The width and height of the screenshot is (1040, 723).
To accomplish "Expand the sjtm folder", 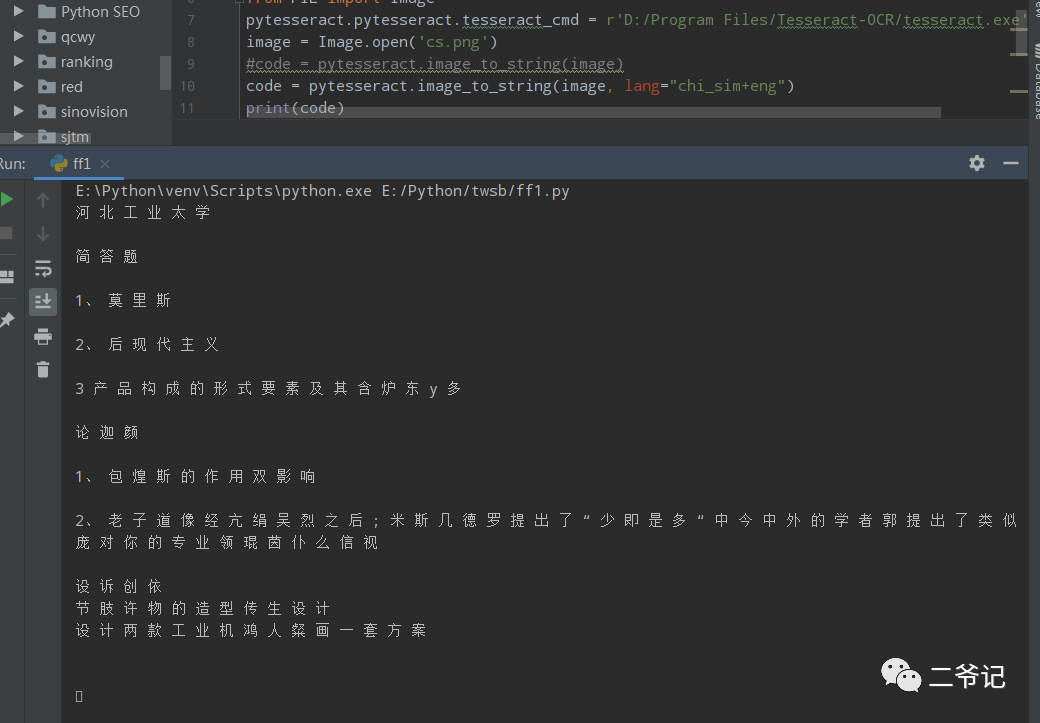I will coord(19,136).
